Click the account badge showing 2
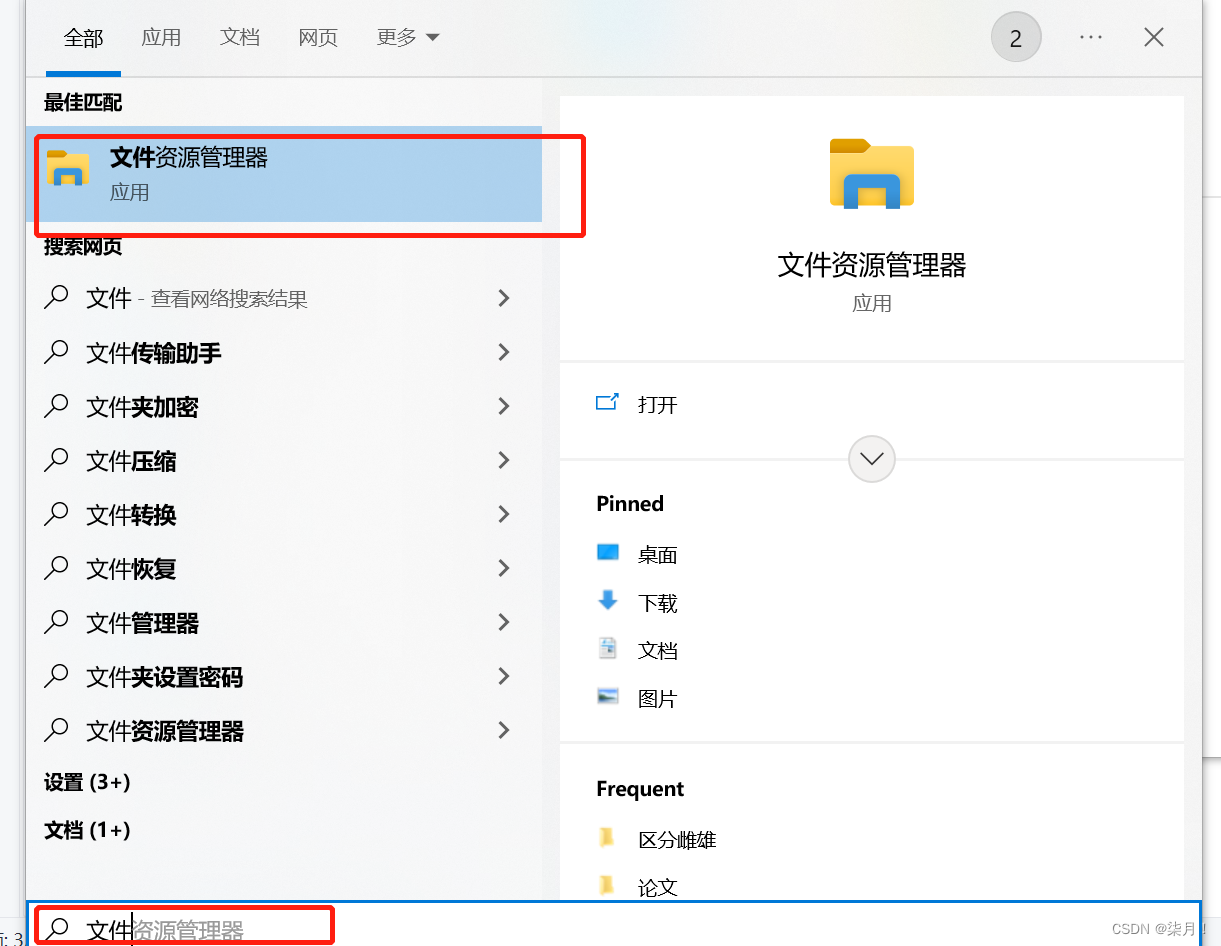The height and width of the screenshot is (946, 1221). point(1016,37)
